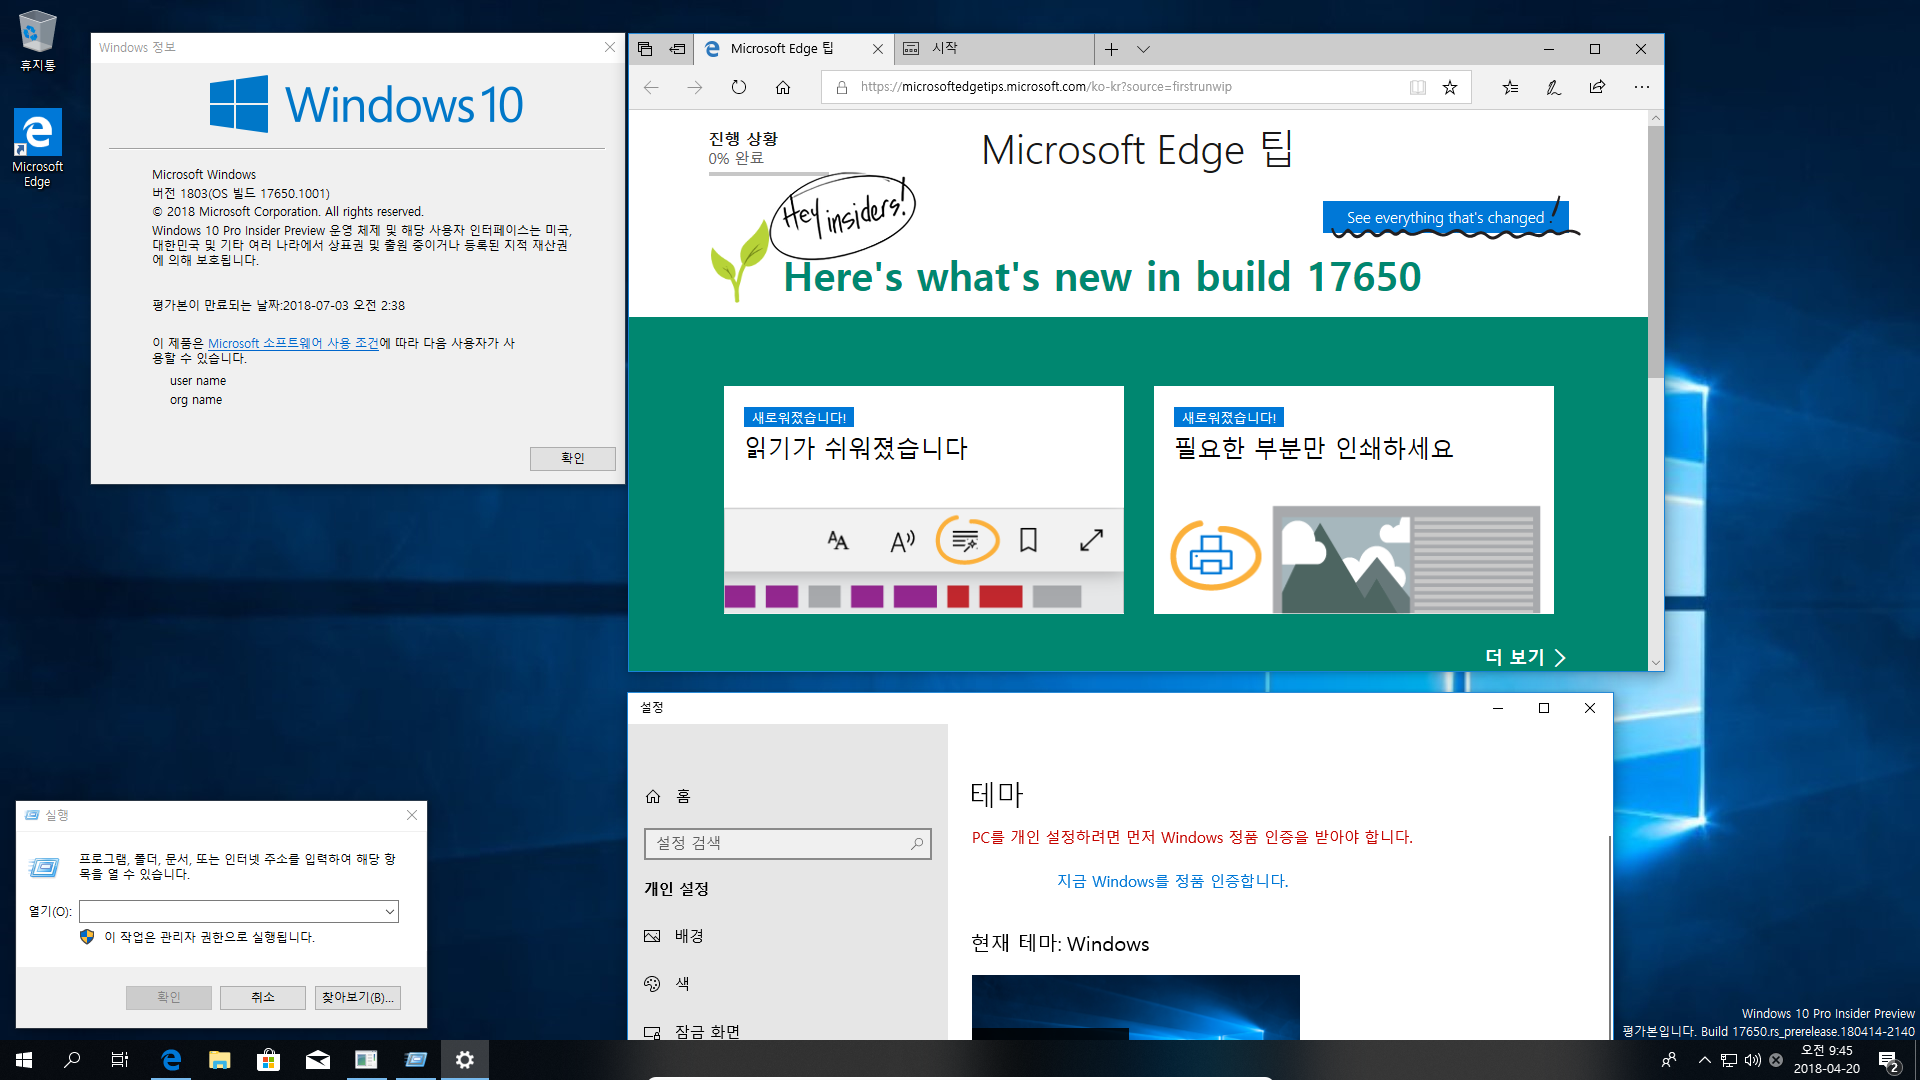Open Settings gear on taskbar

point(464,1060)
